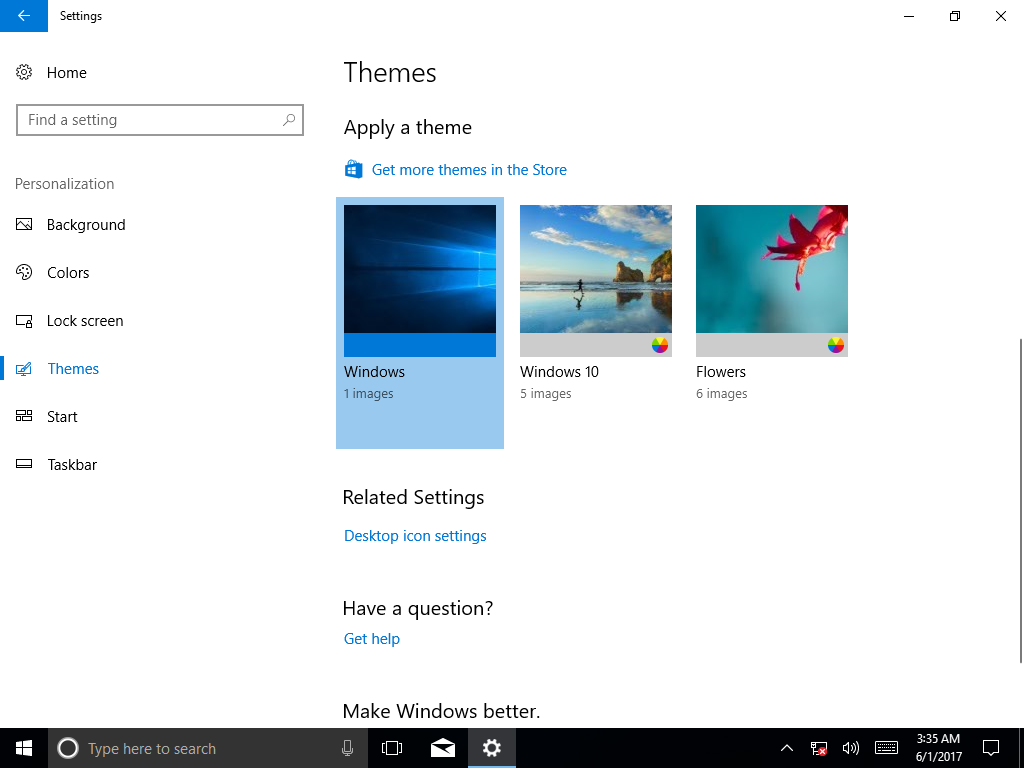Switch to the Lock screen page
1024x768 pixels.
(85, 321)
